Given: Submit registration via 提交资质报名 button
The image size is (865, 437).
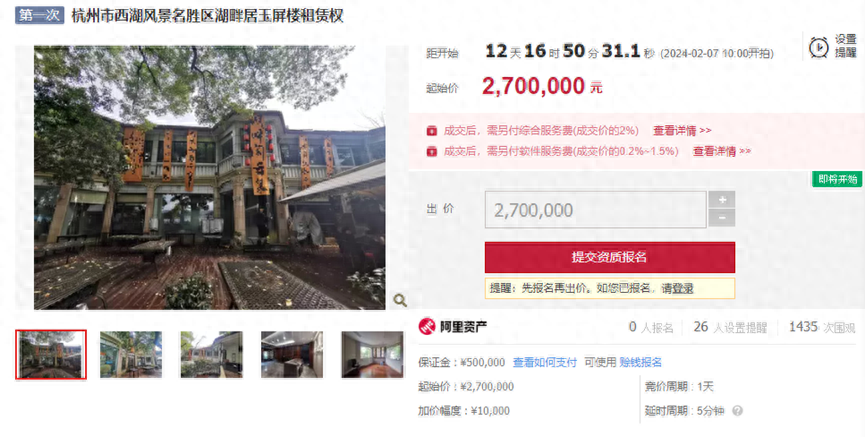Looking at the screenshot, I should 610,257.
